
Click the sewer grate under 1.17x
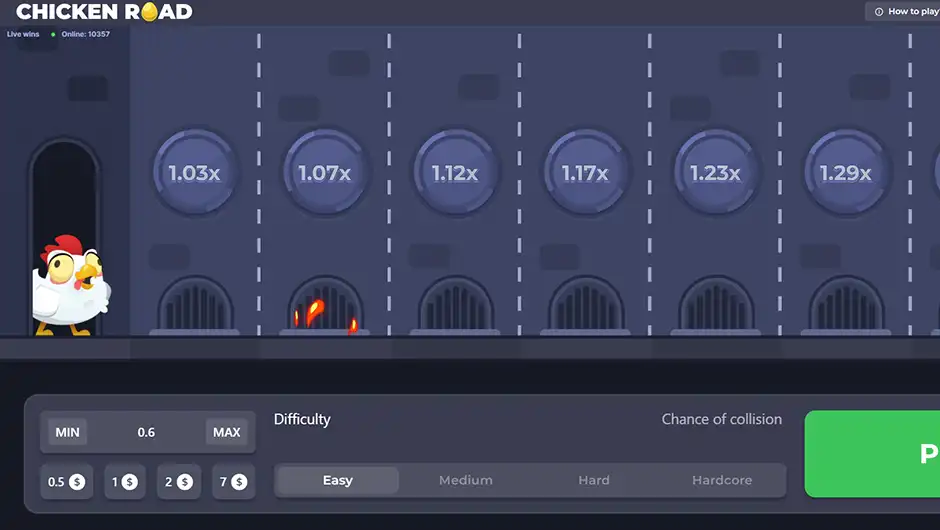[585, 305]
